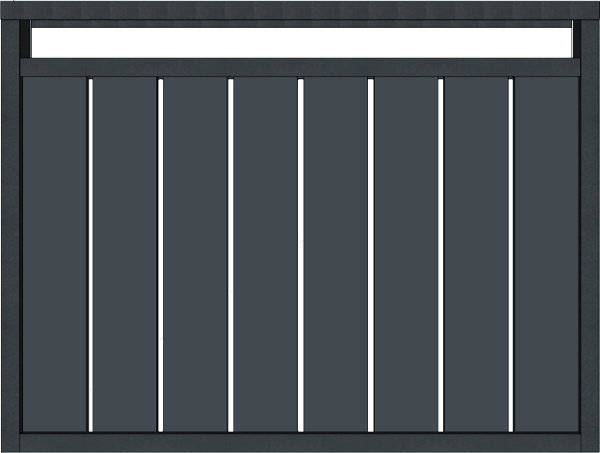Click the left vertical frame post

pos(11,240)
